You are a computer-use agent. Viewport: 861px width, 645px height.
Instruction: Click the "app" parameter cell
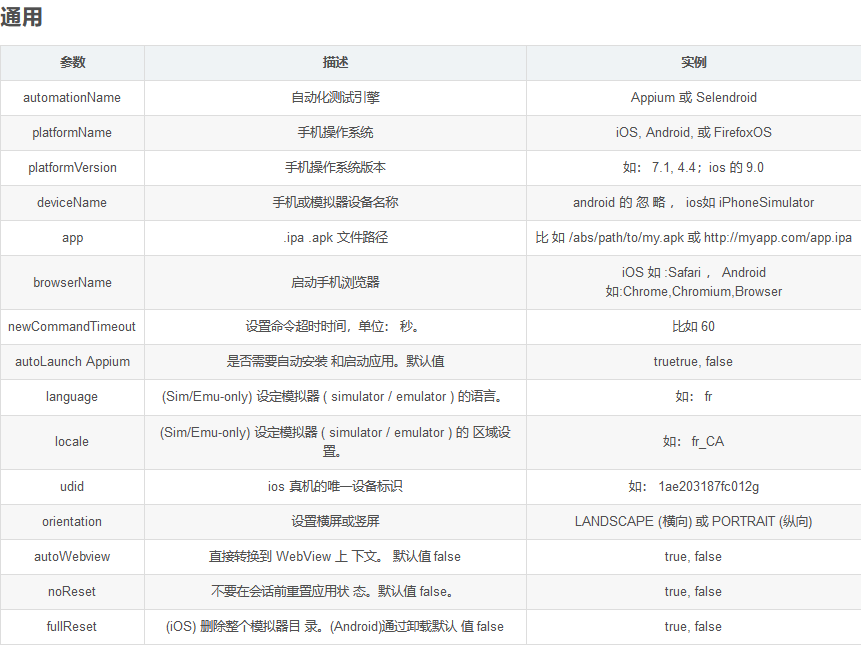tap(72, 238)
